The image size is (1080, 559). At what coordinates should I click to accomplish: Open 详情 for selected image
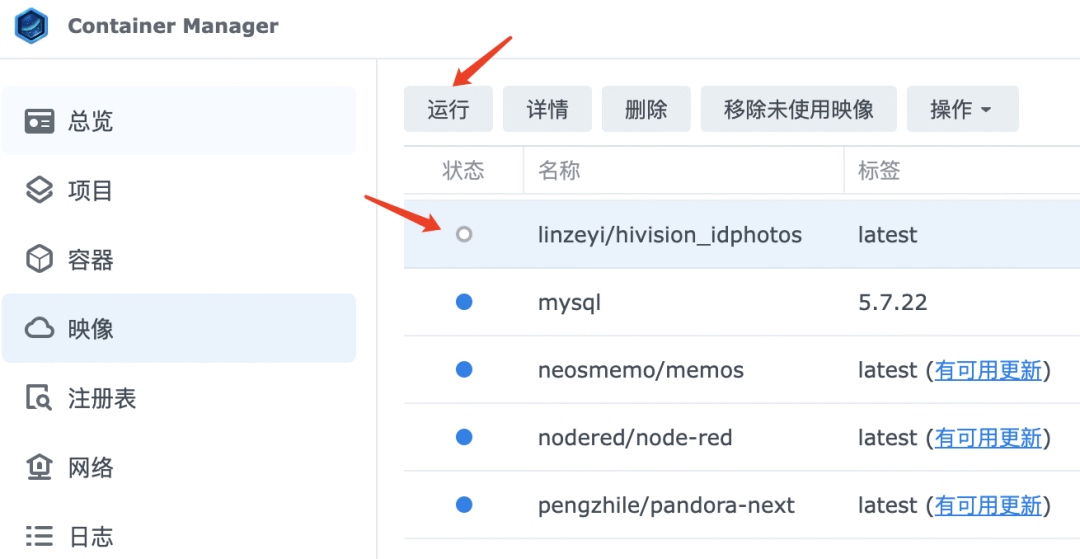point(548,109)
